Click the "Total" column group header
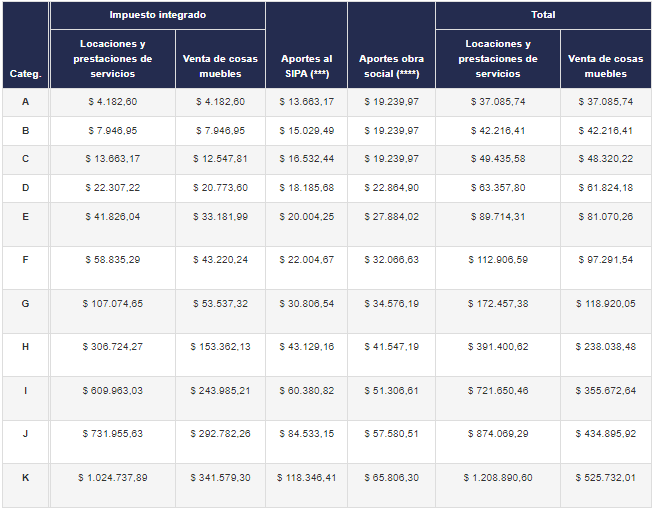The width and height of the screenshot is (653, 513). [543, 16]
